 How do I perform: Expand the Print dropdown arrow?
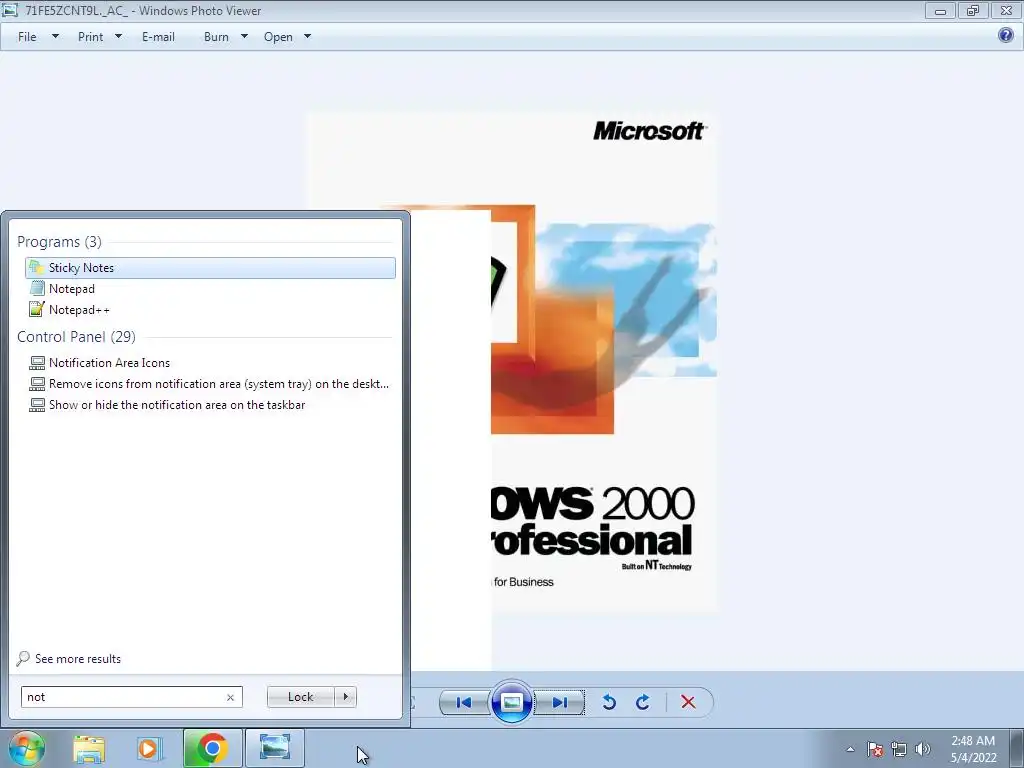(x=118, y=37)
